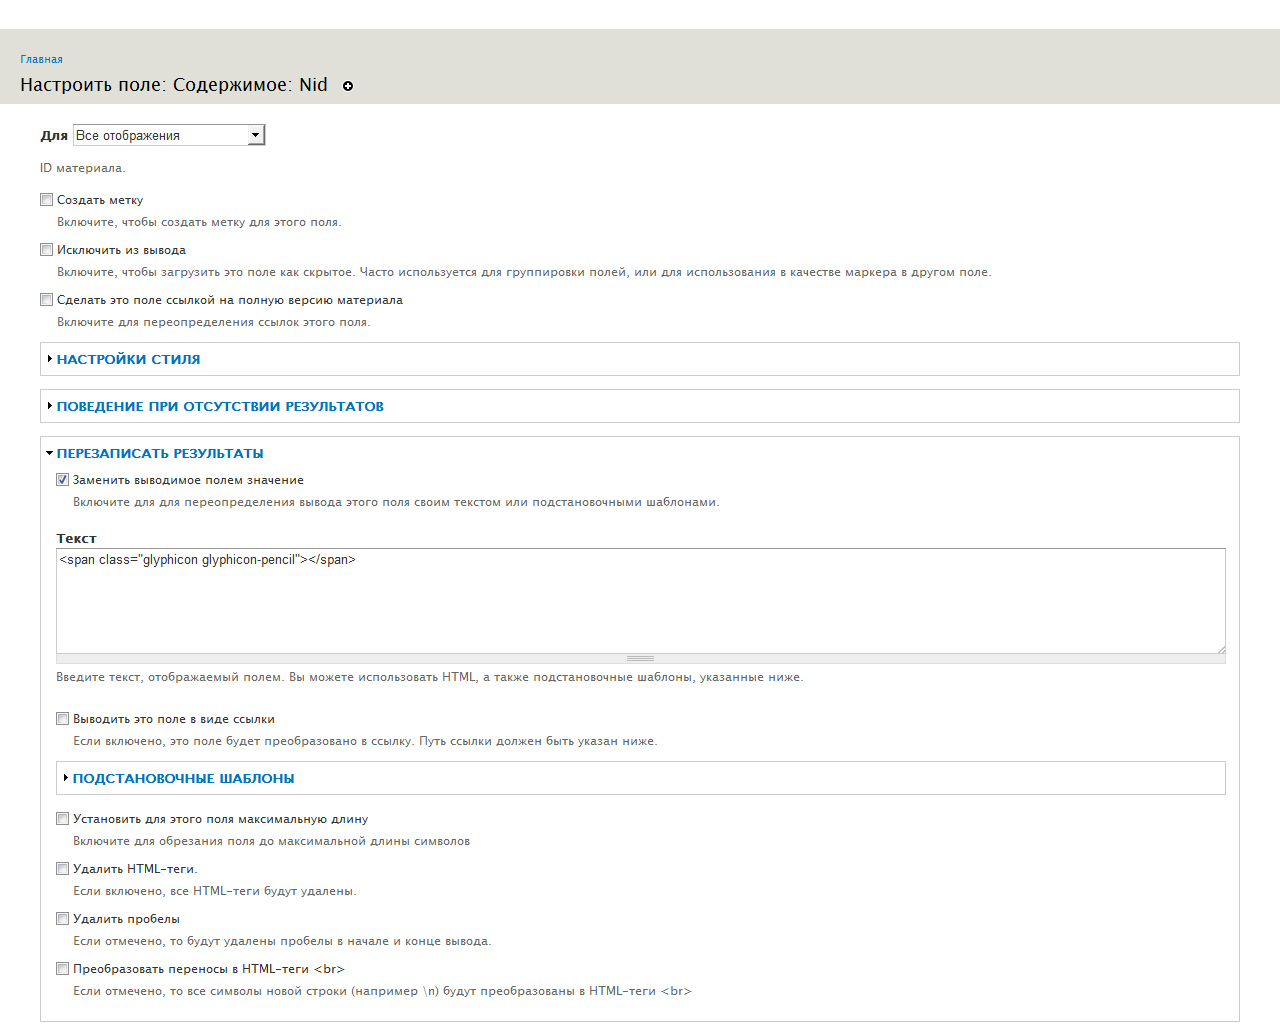
Task: Tick the 'Исключить из вывода' checkbox
Action: (x=46, y=250)
